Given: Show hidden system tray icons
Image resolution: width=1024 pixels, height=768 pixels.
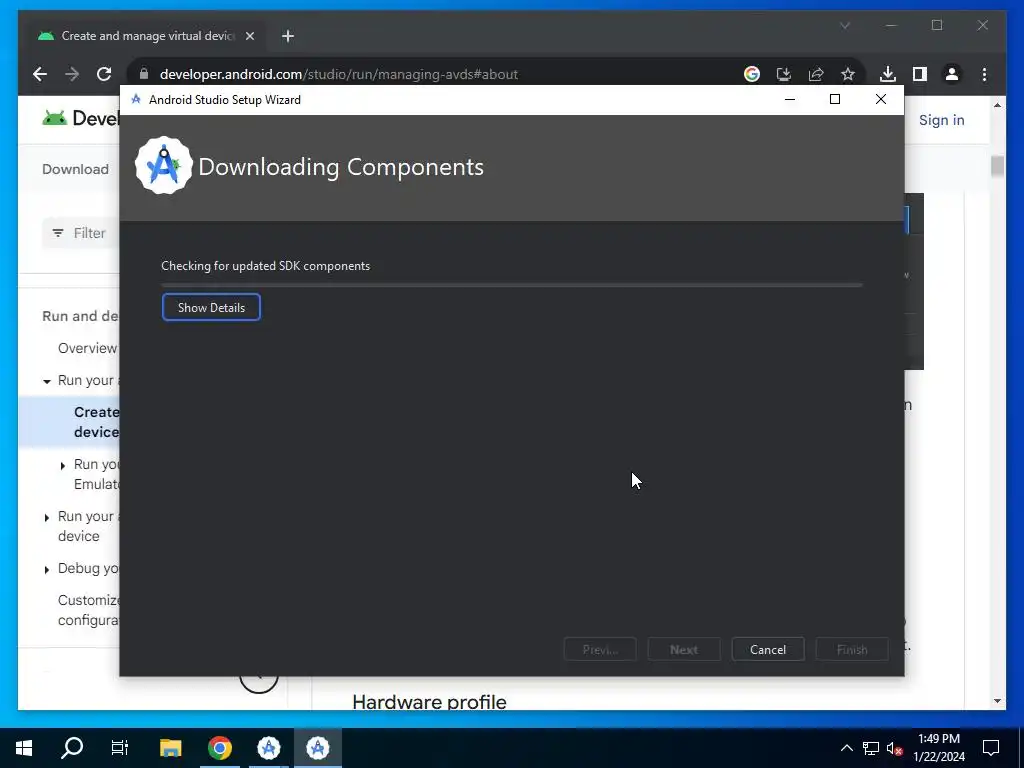Looking at the screenshot, I should pyautogui.click(x=846, y=748).
